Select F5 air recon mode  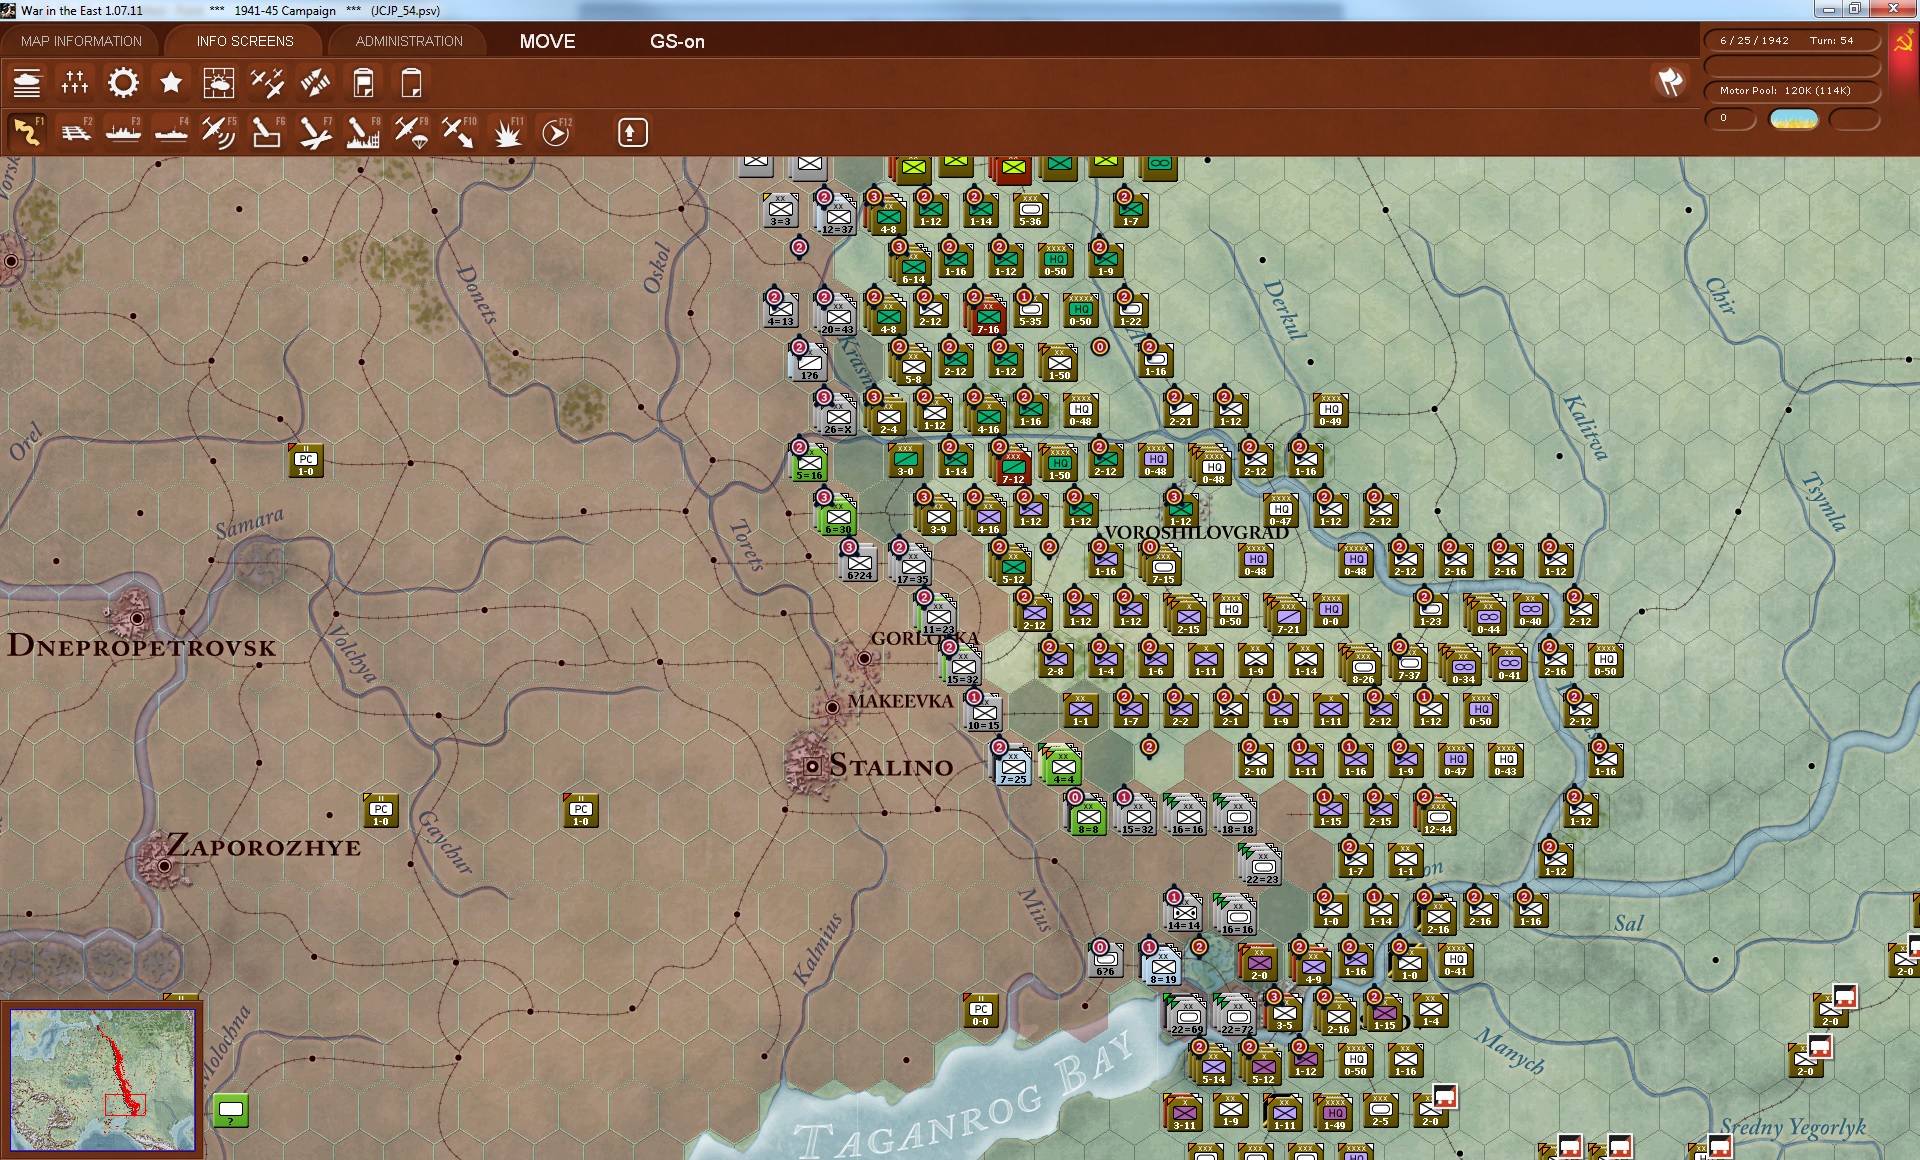point(218,132)
